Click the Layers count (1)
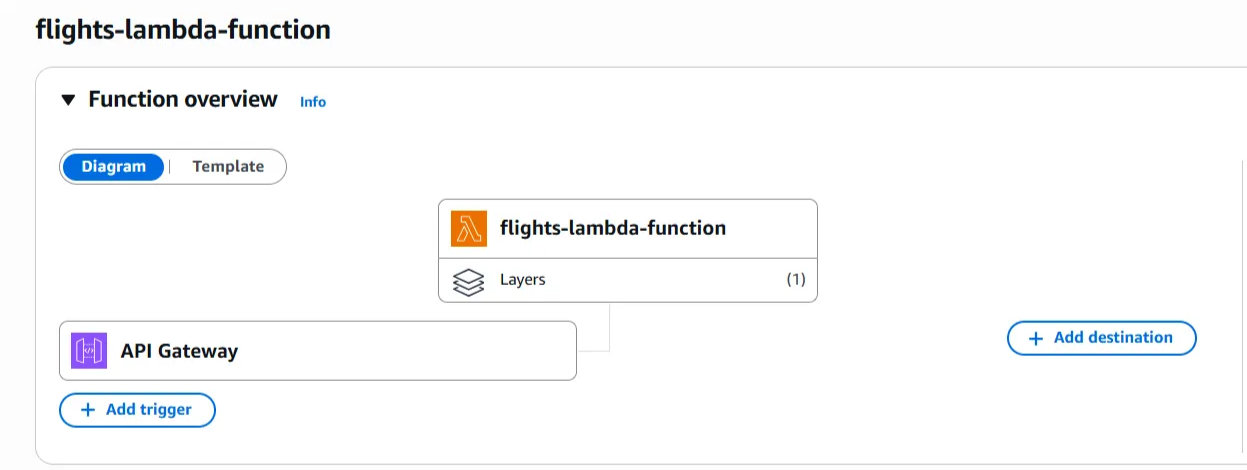 (795, 280)
